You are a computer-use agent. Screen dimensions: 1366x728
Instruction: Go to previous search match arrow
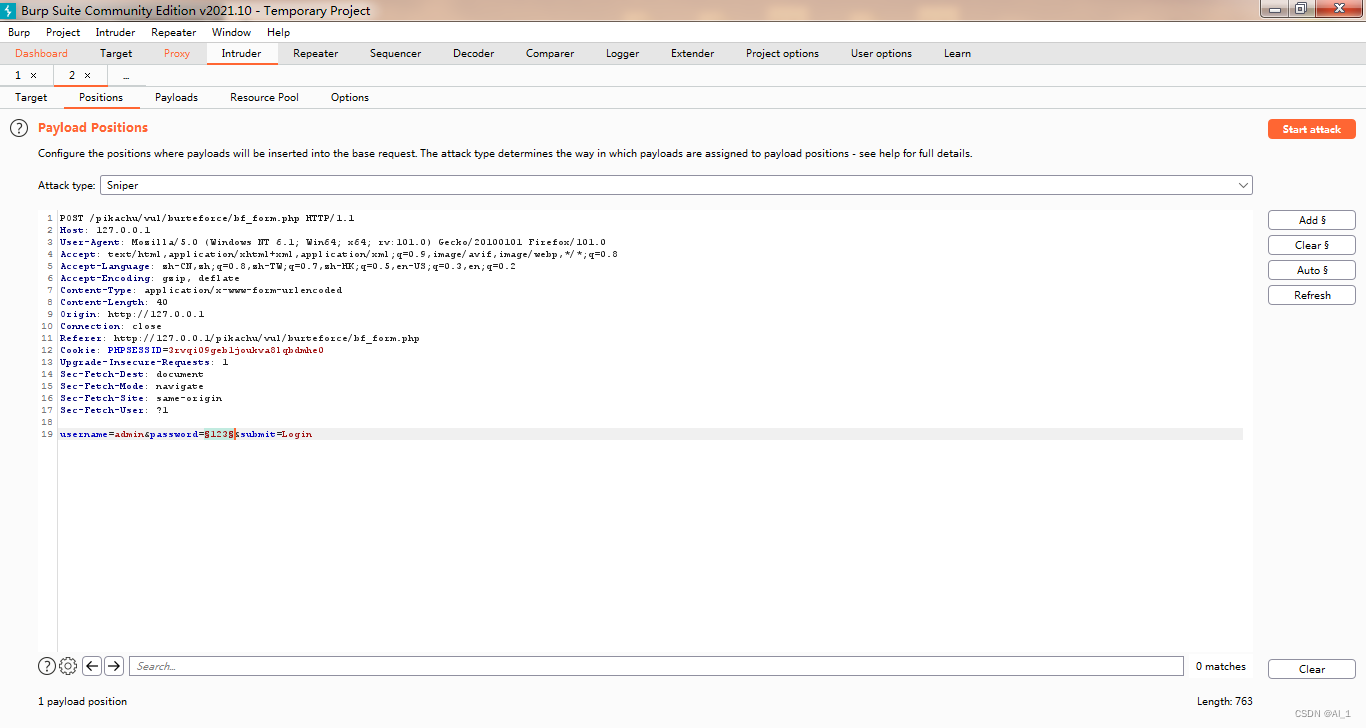tap(92, 666)
